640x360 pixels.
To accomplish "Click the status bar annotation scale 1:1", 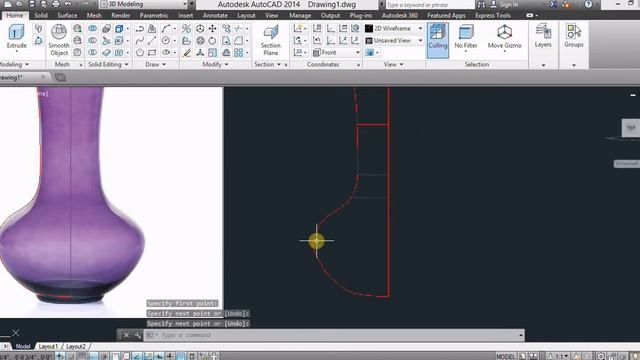I will point(558,356).
